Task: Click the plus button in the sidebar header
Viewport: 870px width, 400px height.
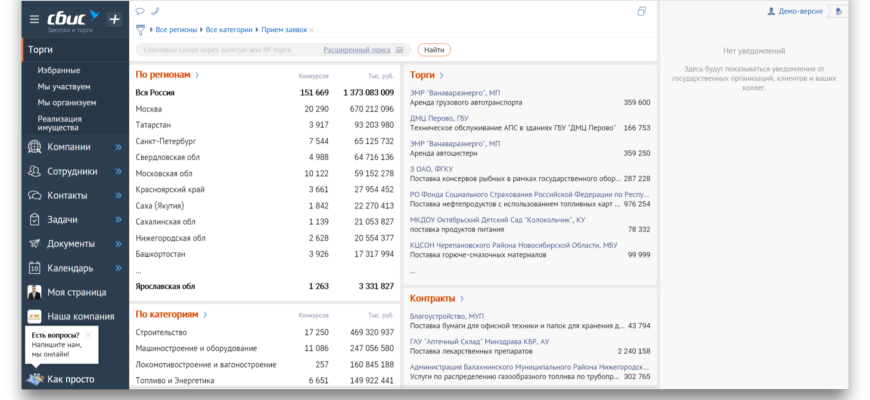Action: pyautogui.click(x=114, y=19)
